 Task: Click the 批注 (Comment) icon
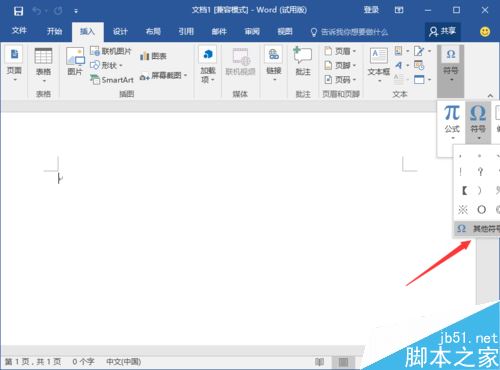[x=303, y=61]
